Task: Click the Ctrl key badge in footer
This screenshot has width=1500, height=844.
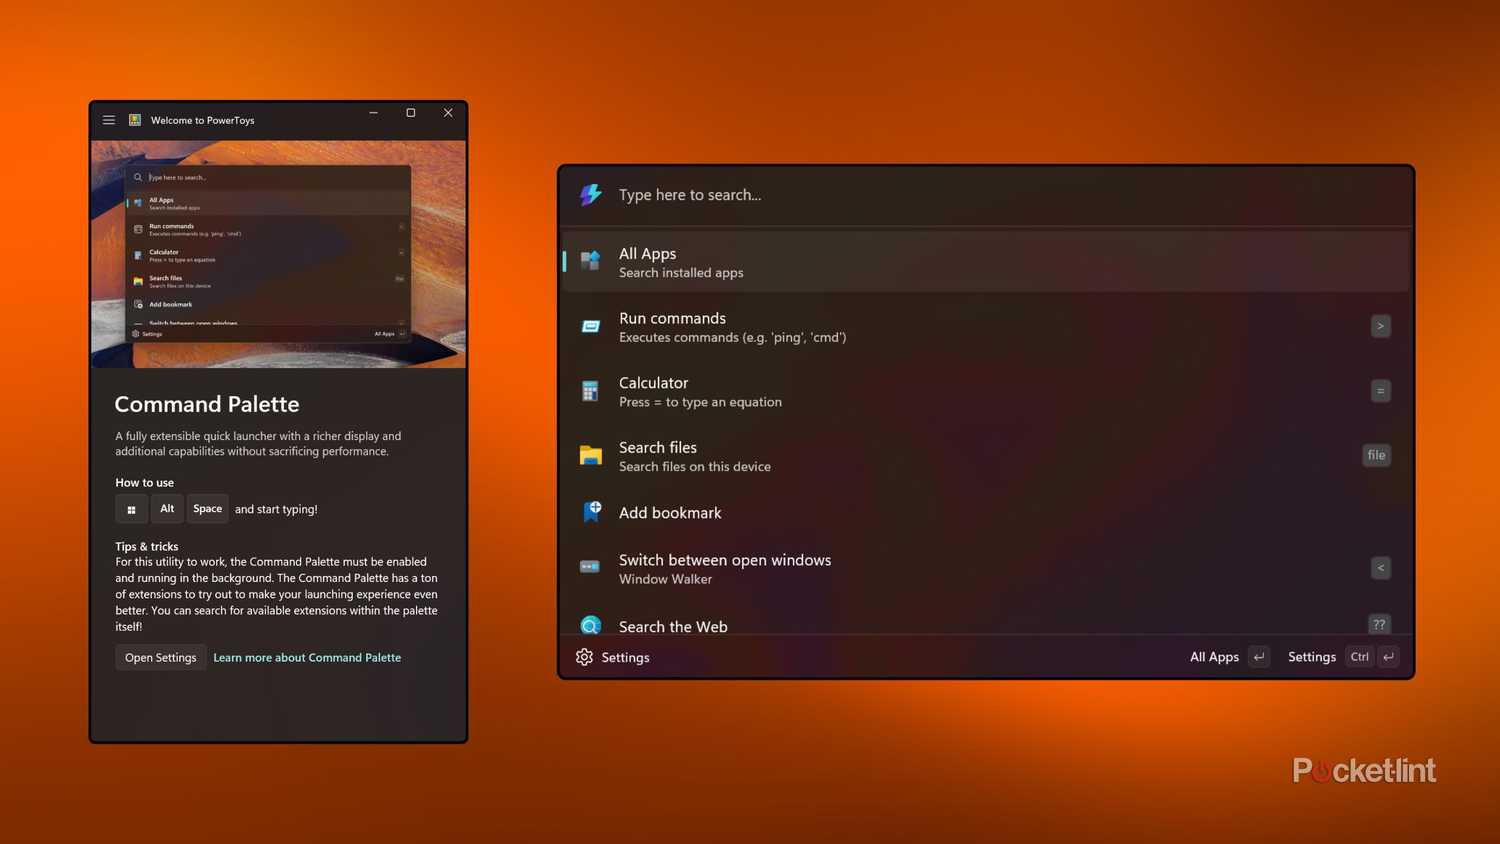Action: tap(1359, 657)
